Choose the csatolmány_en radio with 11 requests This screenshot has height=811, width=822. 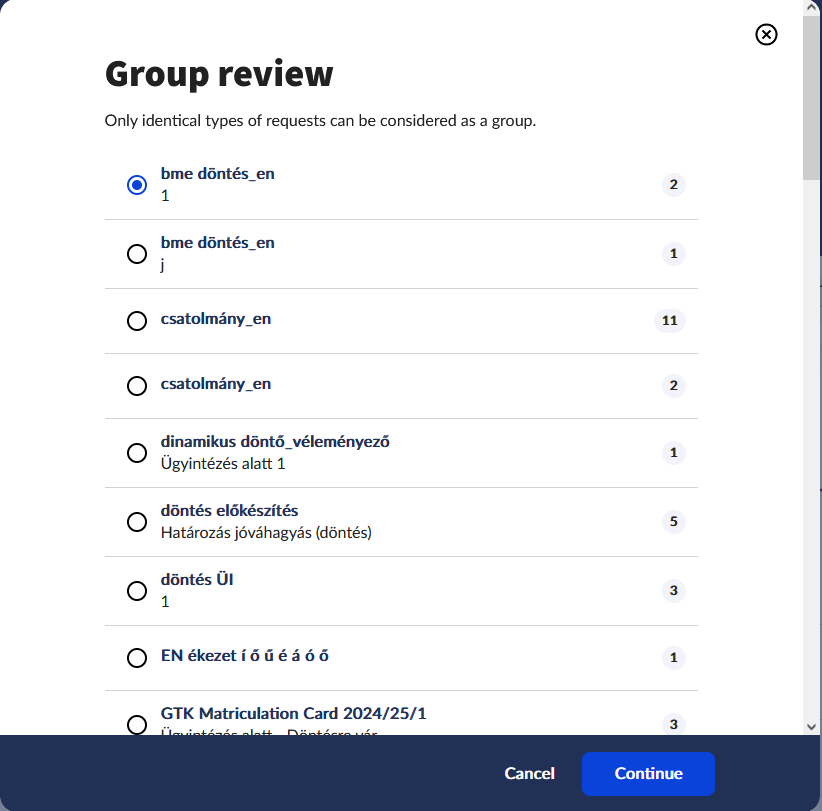[137, 321]
